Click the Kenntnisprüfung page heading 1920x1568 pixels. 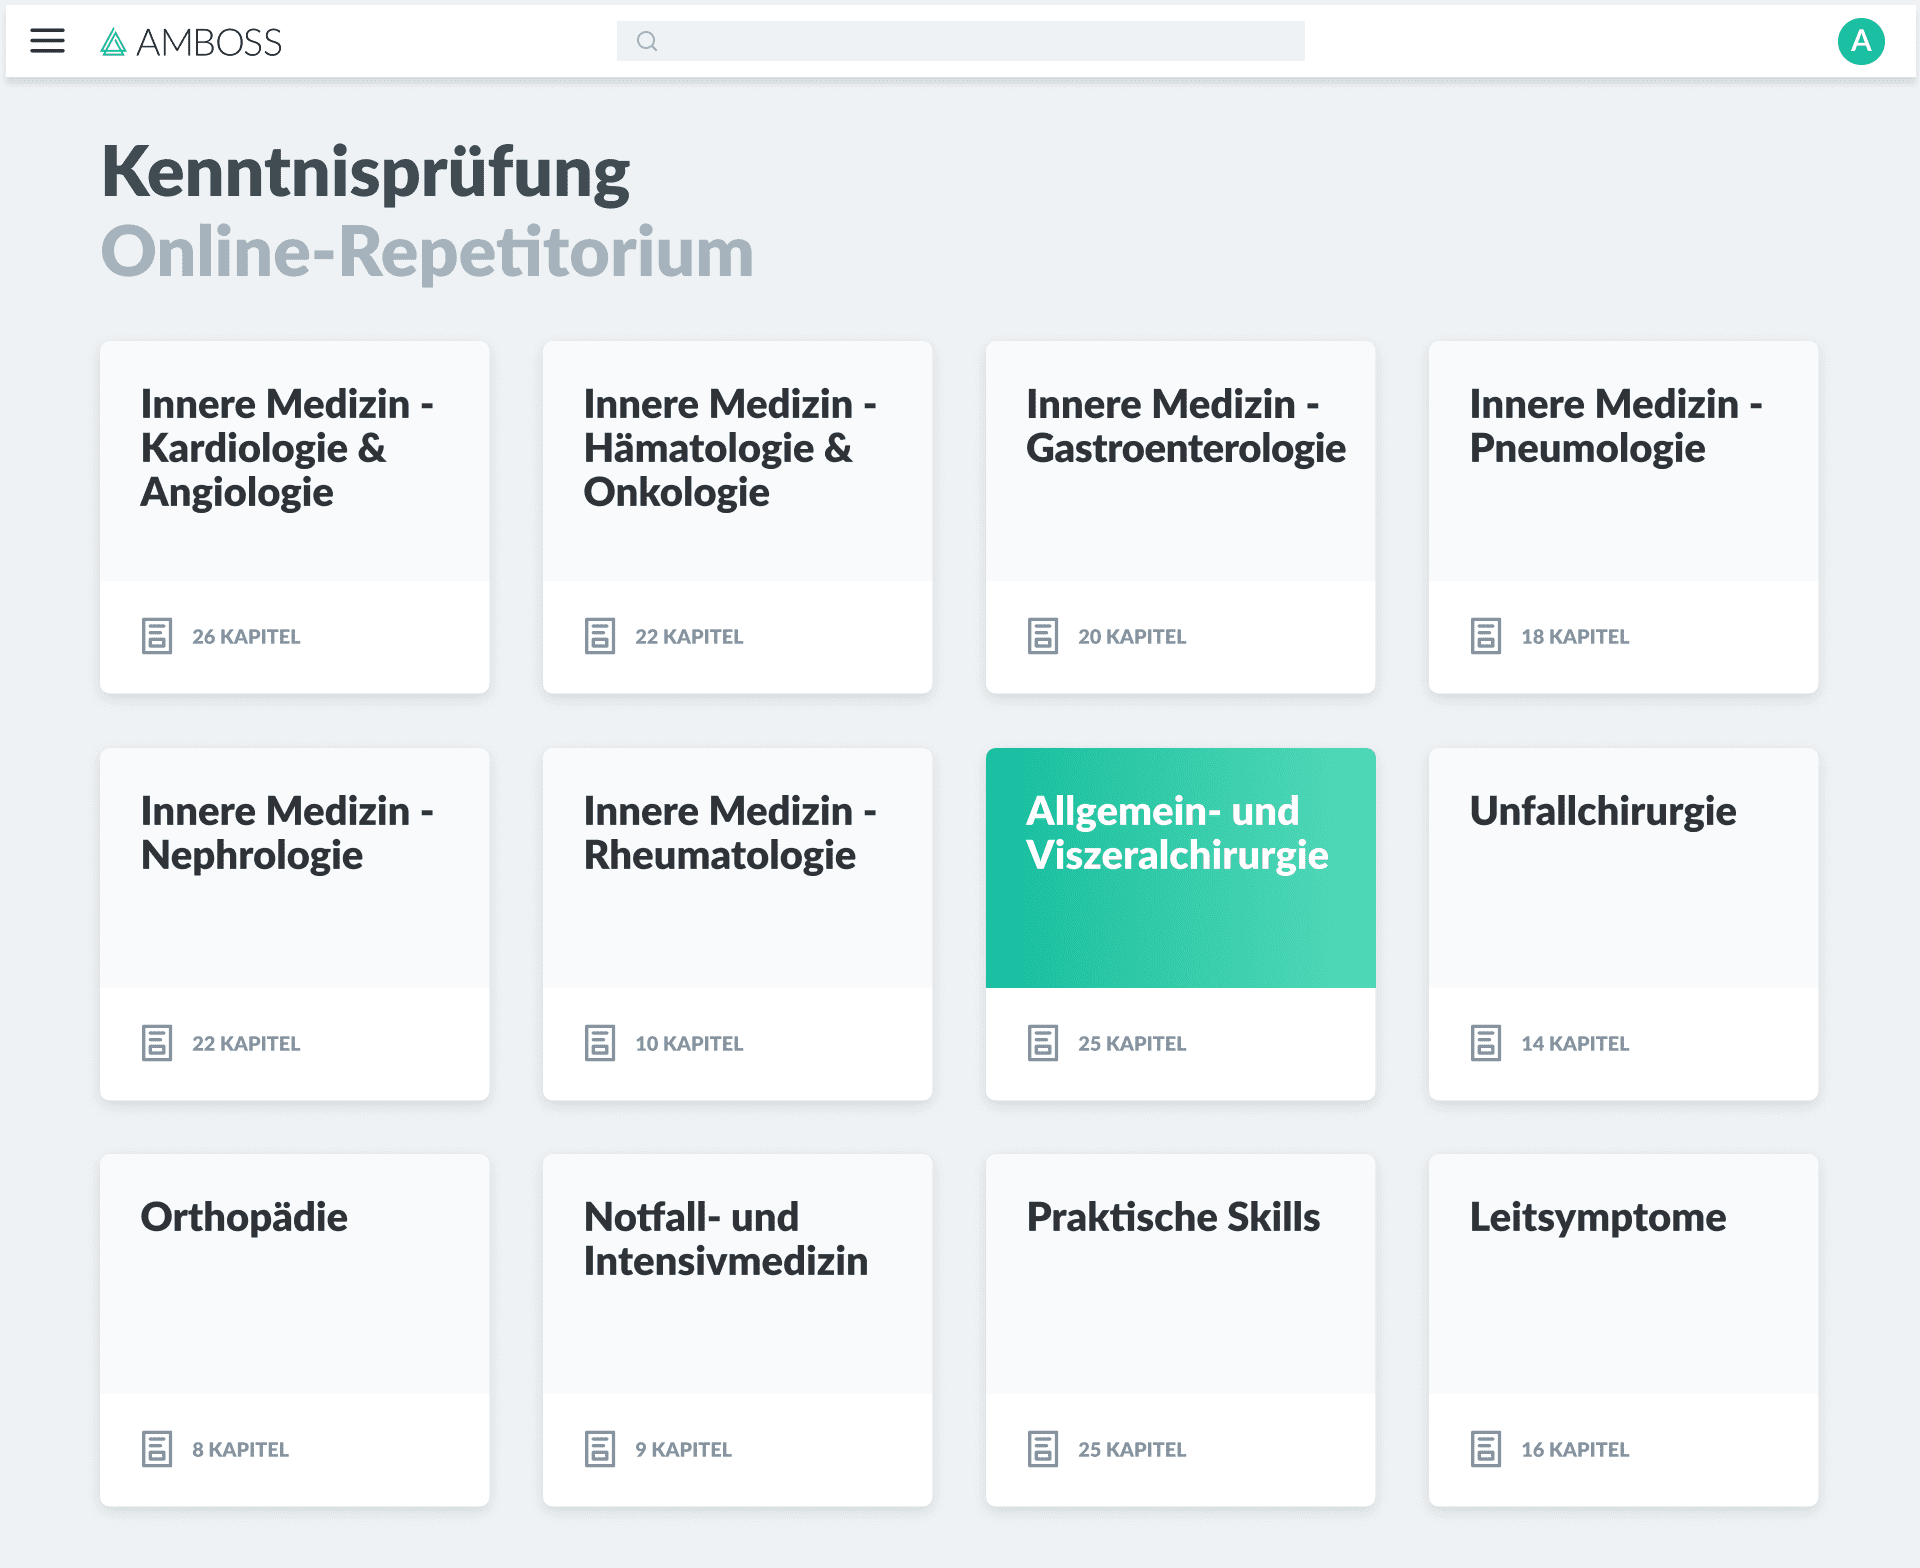pos(365,170)
